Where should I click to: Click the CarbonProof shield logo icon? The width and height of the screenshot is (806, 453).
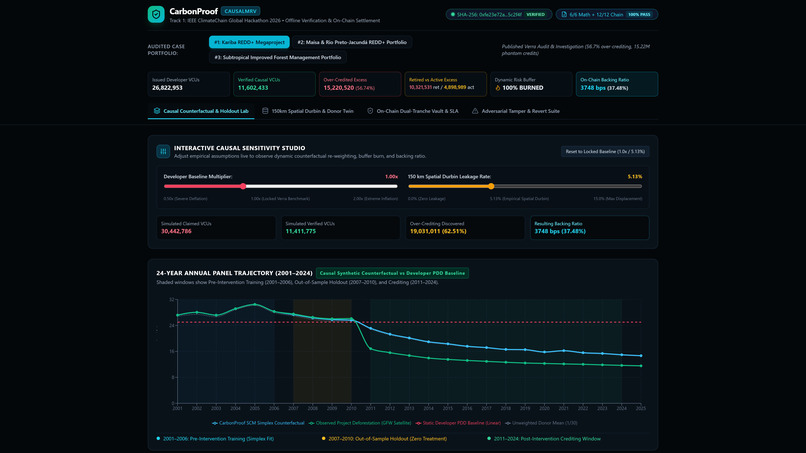[x=156, y=14]
